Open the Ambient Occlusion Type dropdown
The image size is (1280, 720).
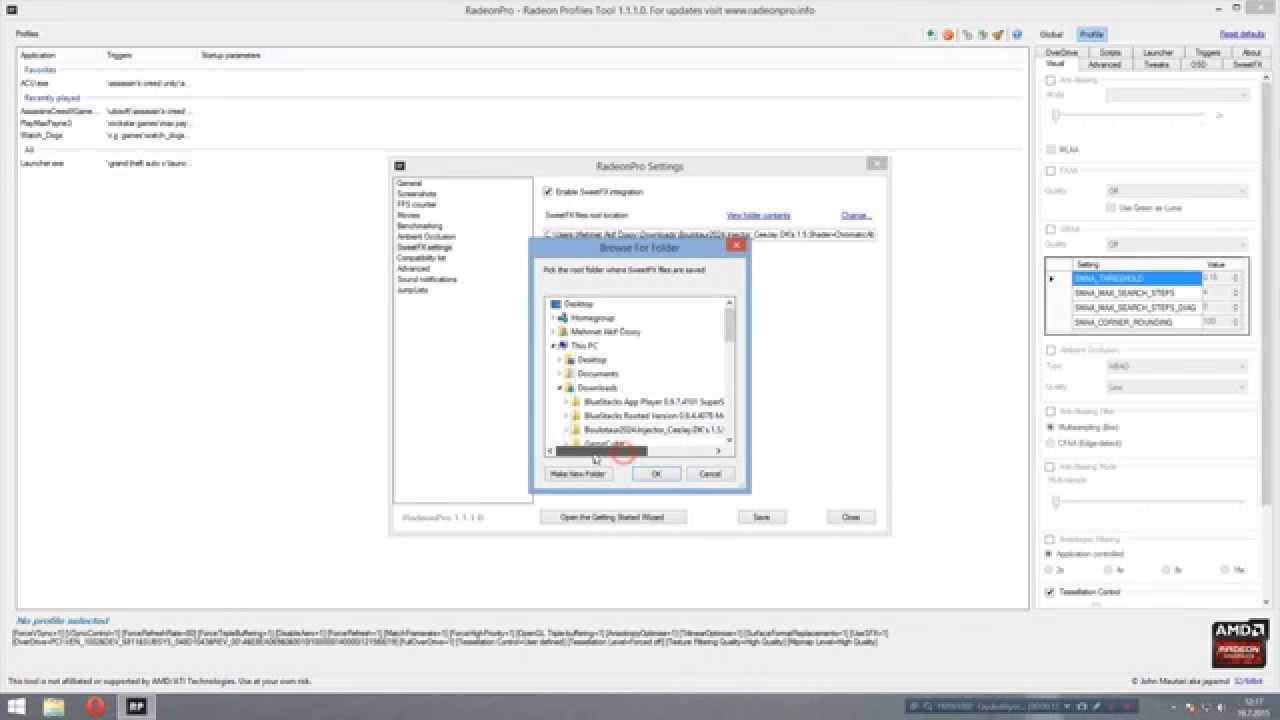1177,366
